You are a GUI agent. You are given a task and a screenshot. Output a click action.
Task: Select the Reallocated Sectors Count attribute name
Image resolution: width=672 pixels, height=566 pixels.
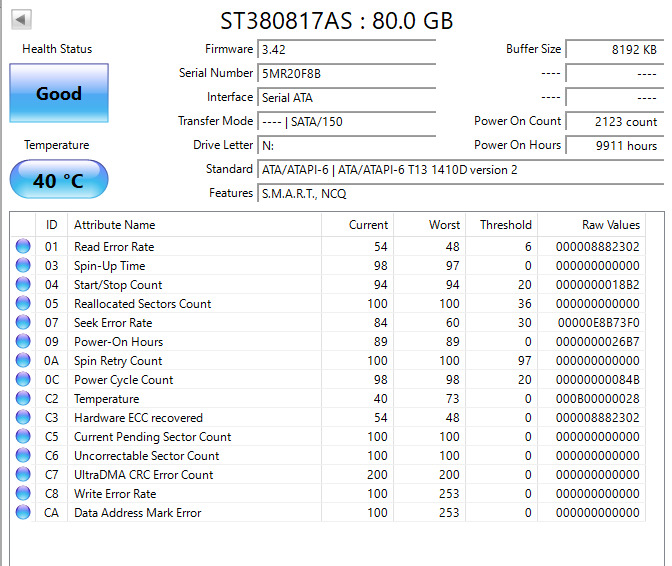143,304
